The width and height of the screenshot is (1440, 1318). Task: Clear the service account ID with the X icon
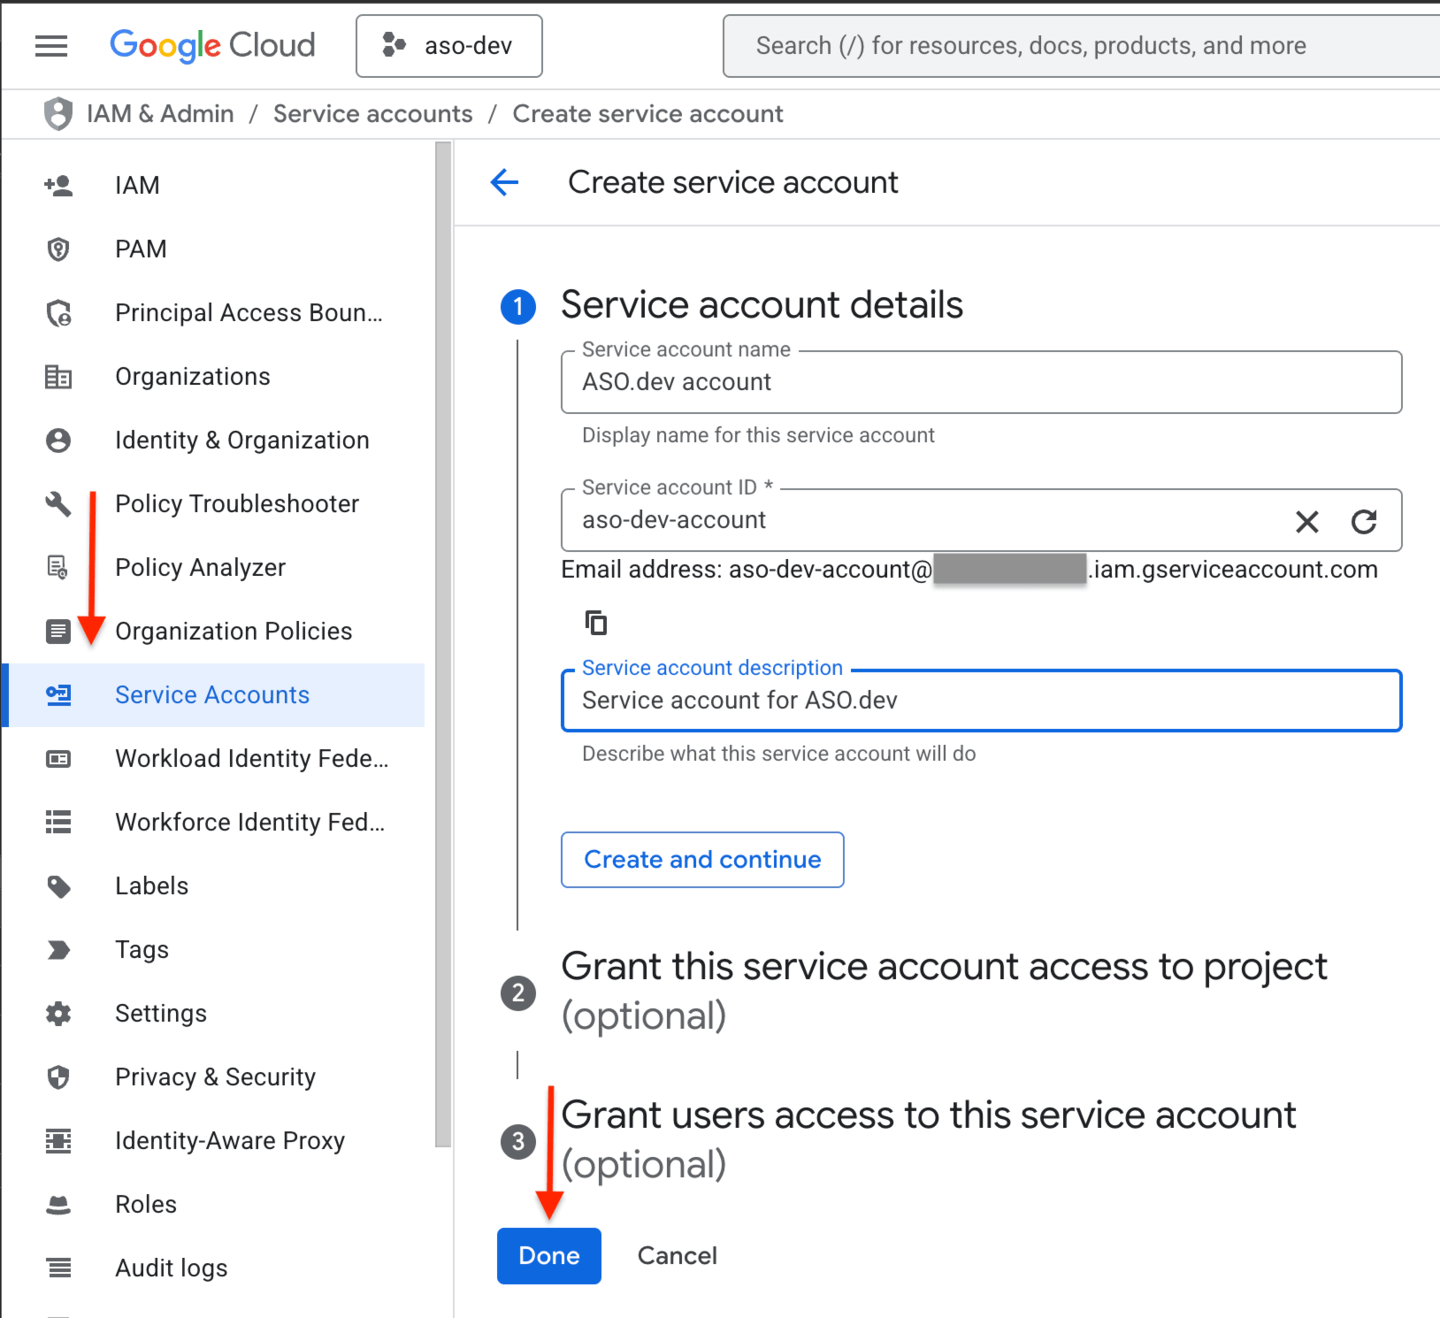1307,521
